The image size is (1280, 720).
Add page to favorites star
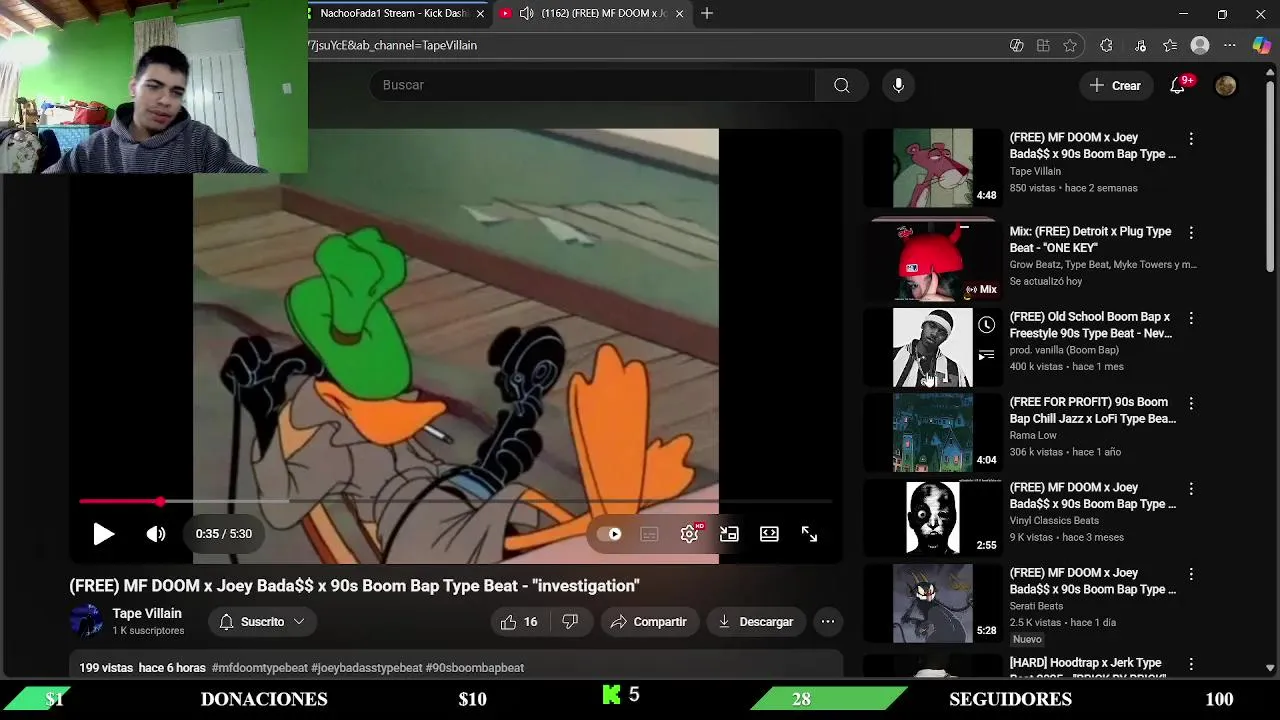click(1070, 45)
